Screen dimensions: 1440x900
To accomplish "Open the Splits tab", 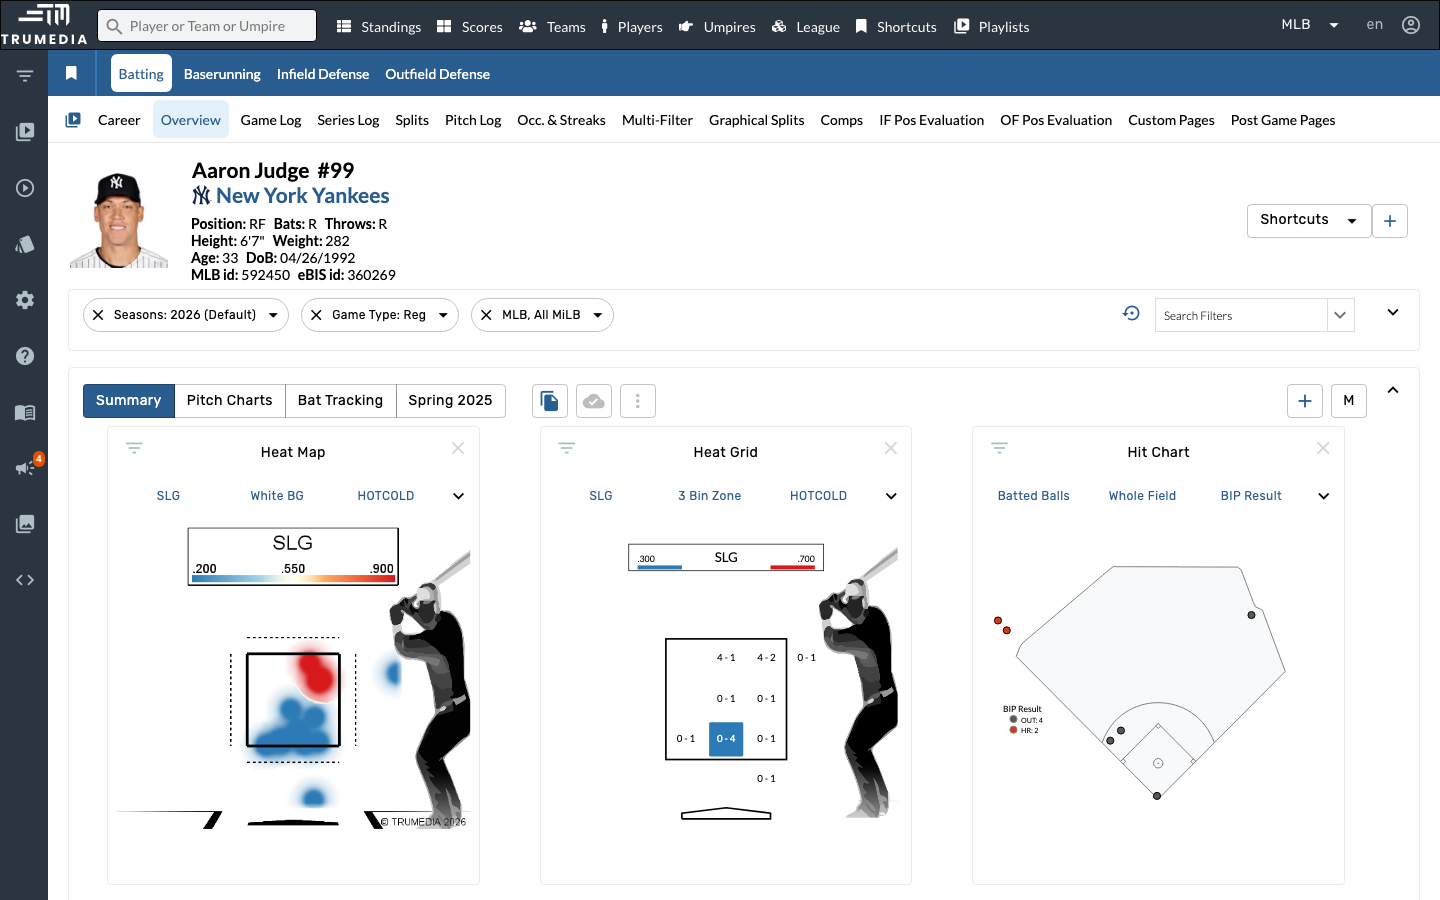I will click(x=412, y=120).
